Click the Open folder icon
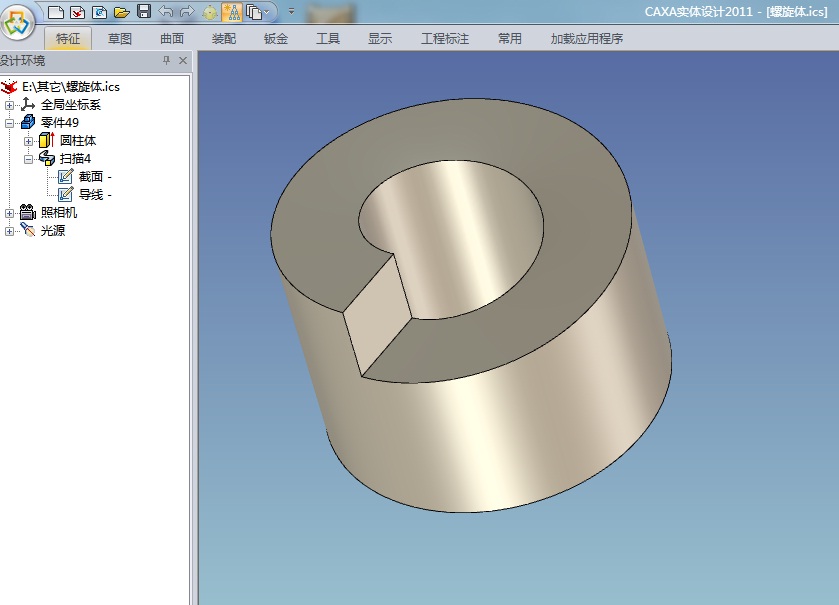 (x=121, y=12)
